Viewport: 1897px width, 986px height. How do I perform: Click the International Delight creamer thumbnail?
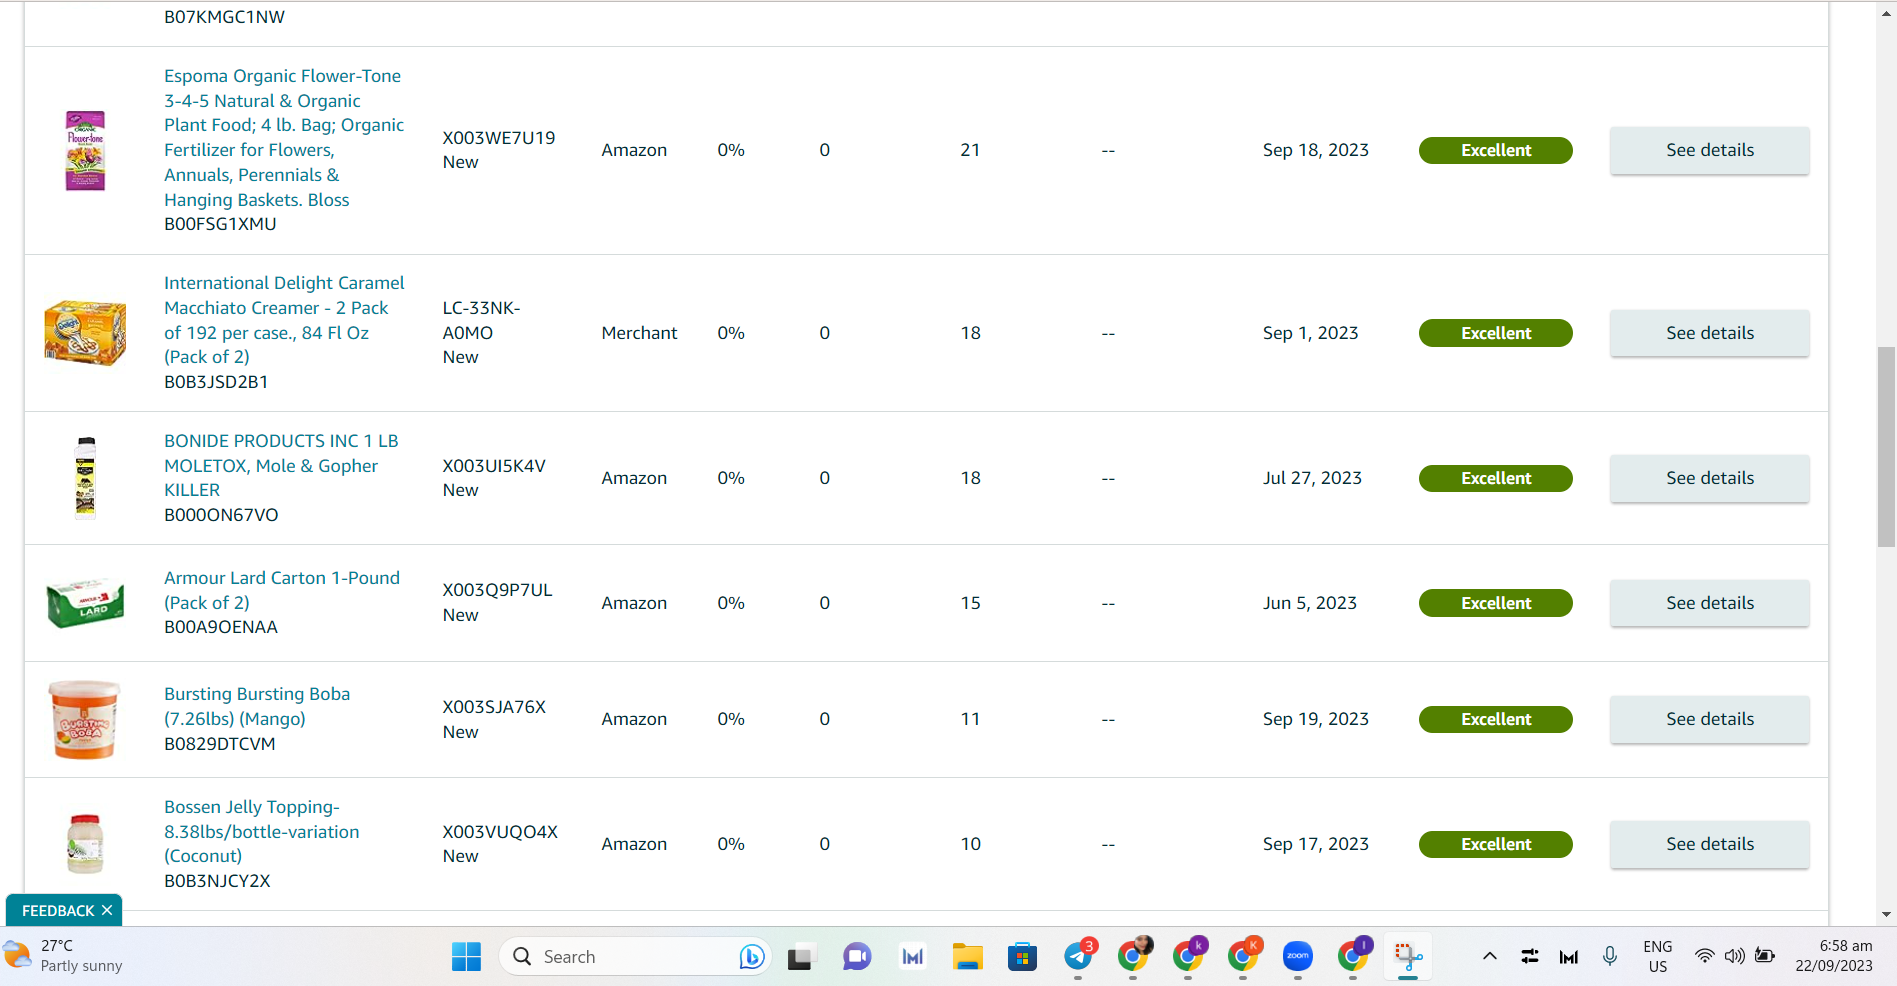85,333
